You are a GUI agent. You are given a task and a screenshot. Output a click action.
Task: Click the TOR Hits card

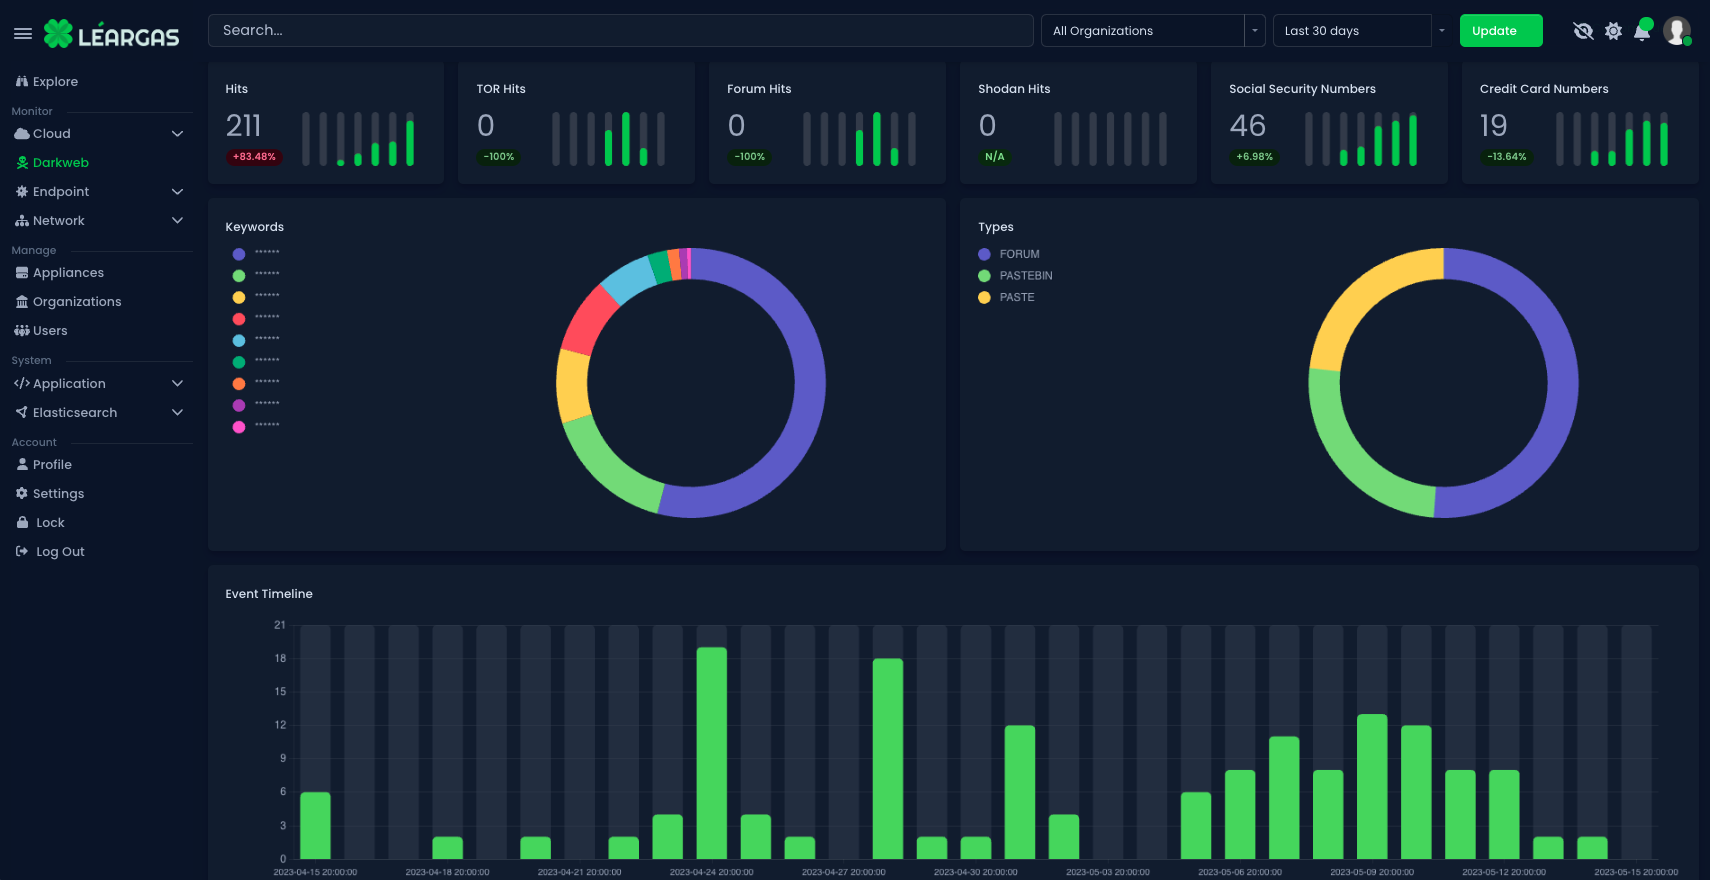(576, 123)
